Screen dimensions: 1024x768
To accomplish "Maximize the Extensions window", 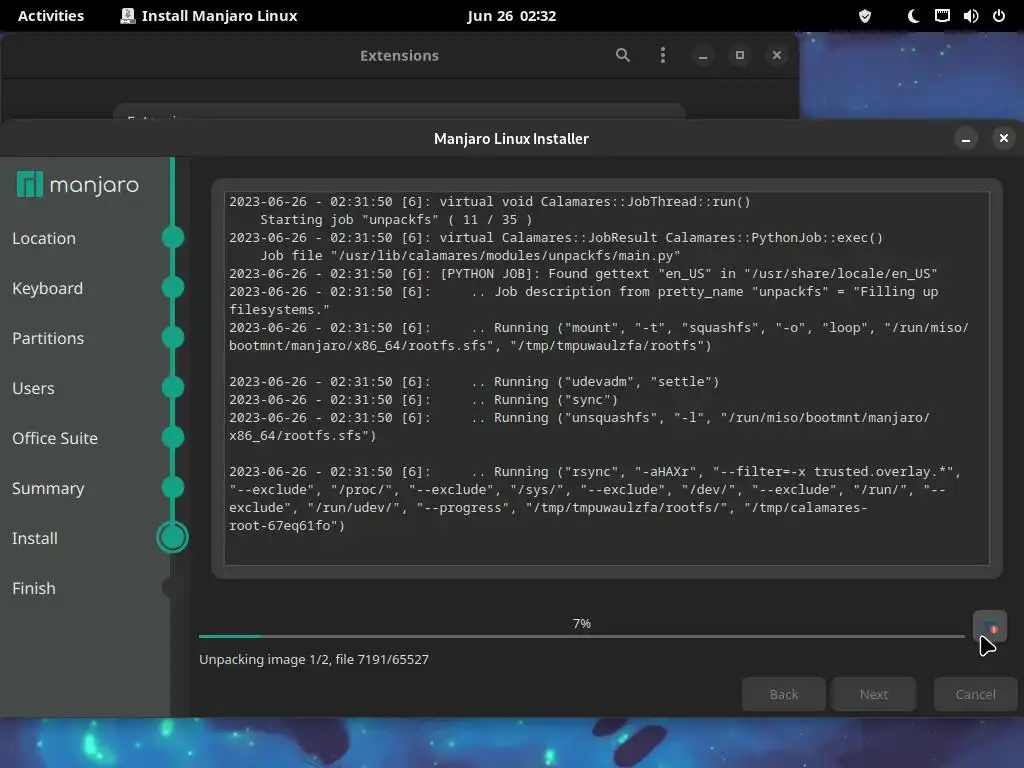I will pyautogui.click(x=740, y=56).
